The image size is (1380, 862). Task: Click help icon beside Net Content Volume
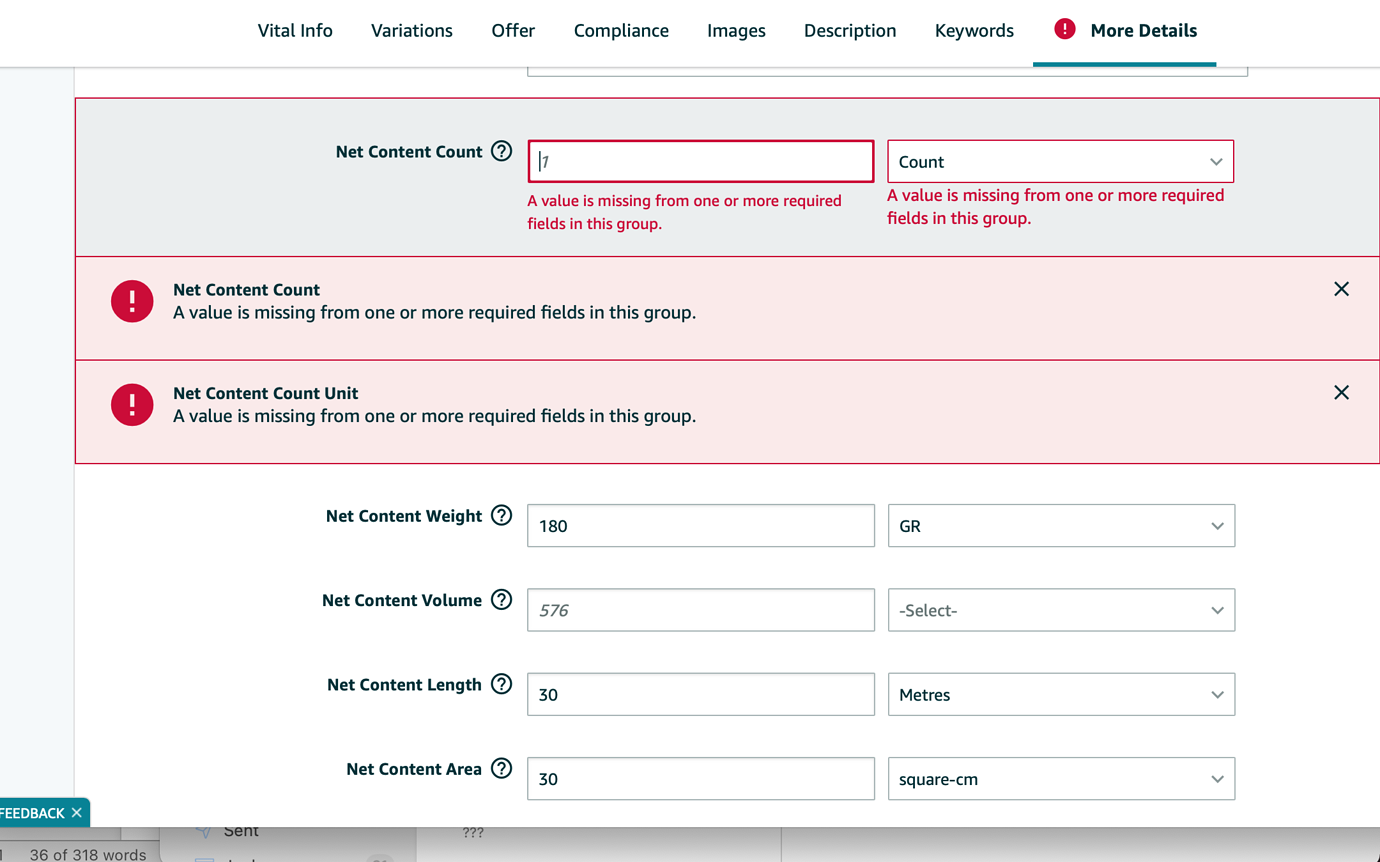click(502, 600)
